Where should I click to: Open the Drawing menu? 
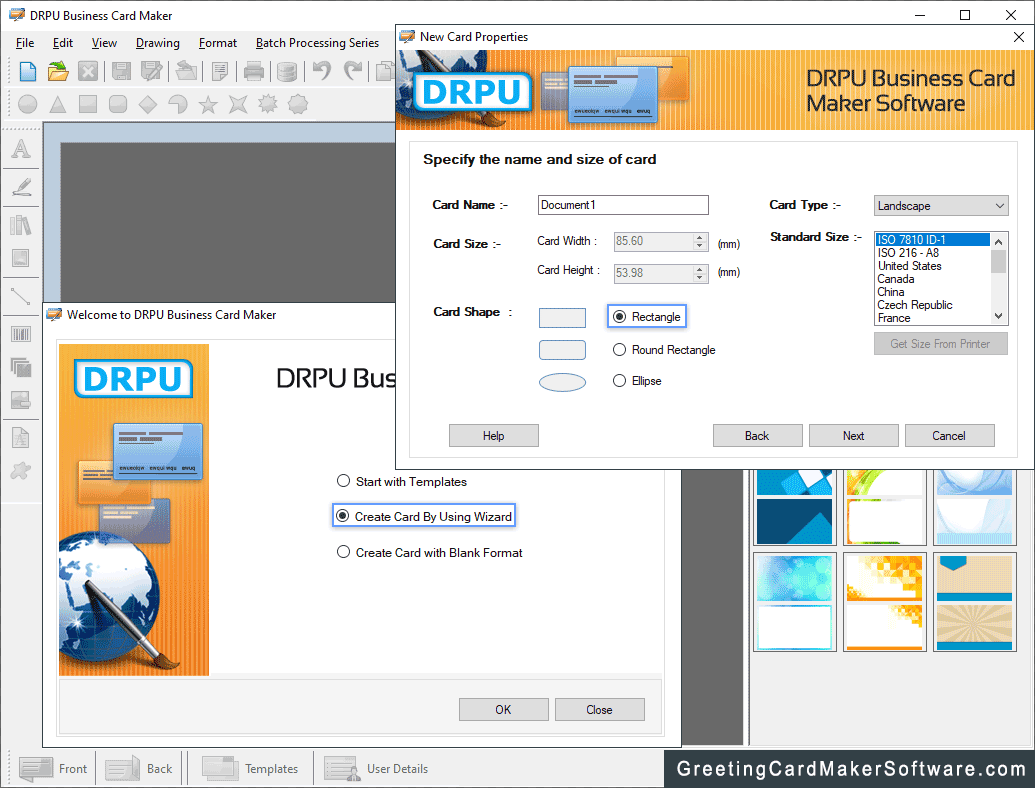[x=158, y=43]
